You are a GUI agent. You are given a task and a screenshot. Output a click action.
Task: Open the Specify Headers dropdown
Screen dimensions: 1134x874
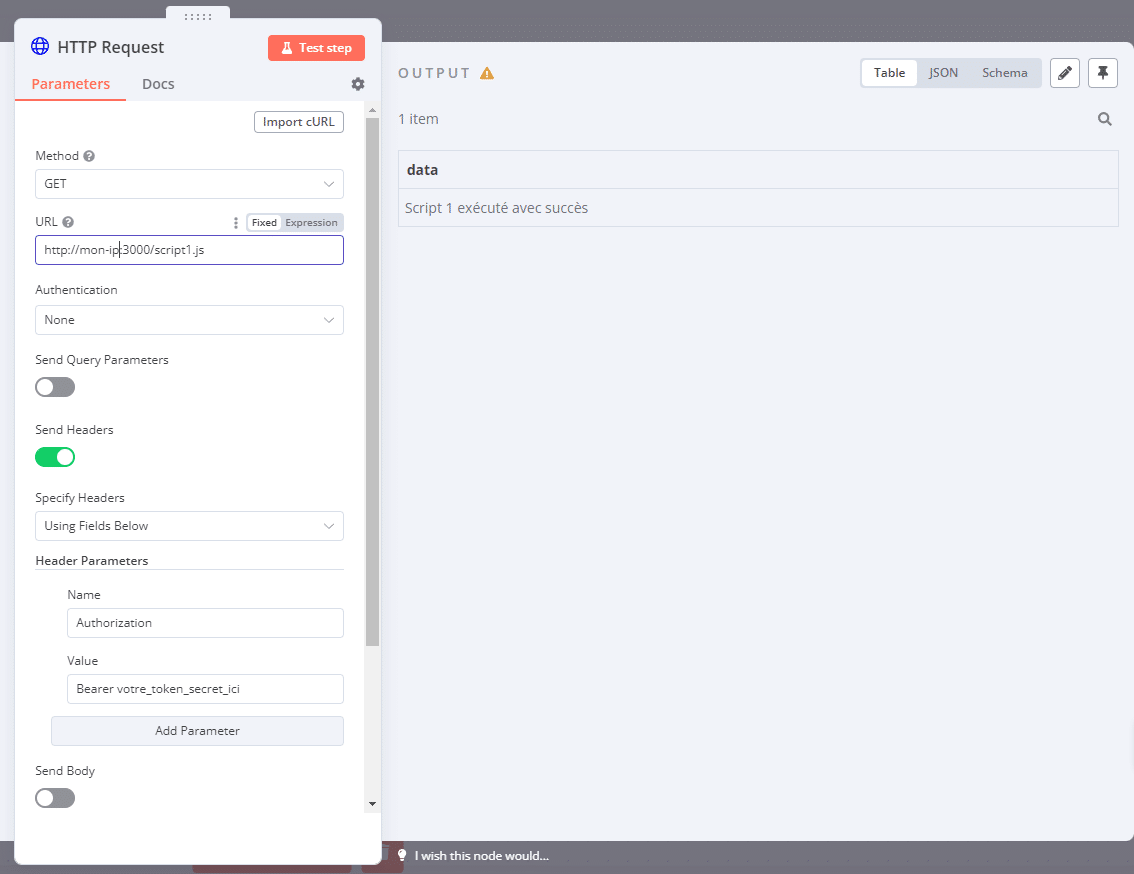[x=189, y=526]
